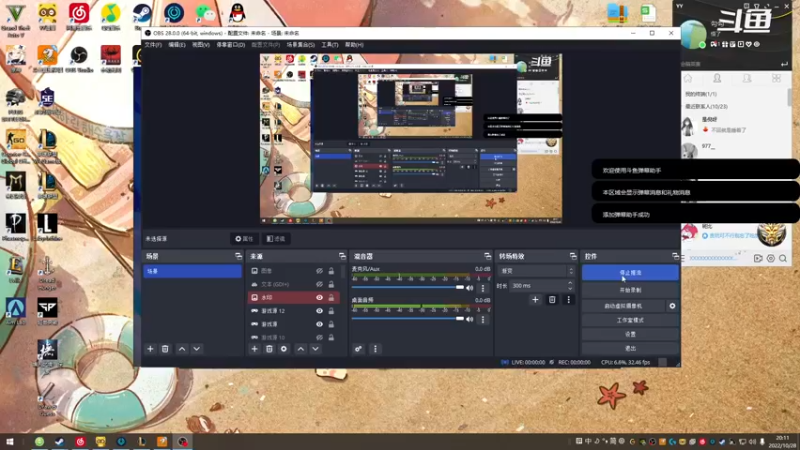Image resolution: width=800 pixels, height=450 pixels.
Task: Click the start recording button below stop streaming
Action: tap(630, 290)
